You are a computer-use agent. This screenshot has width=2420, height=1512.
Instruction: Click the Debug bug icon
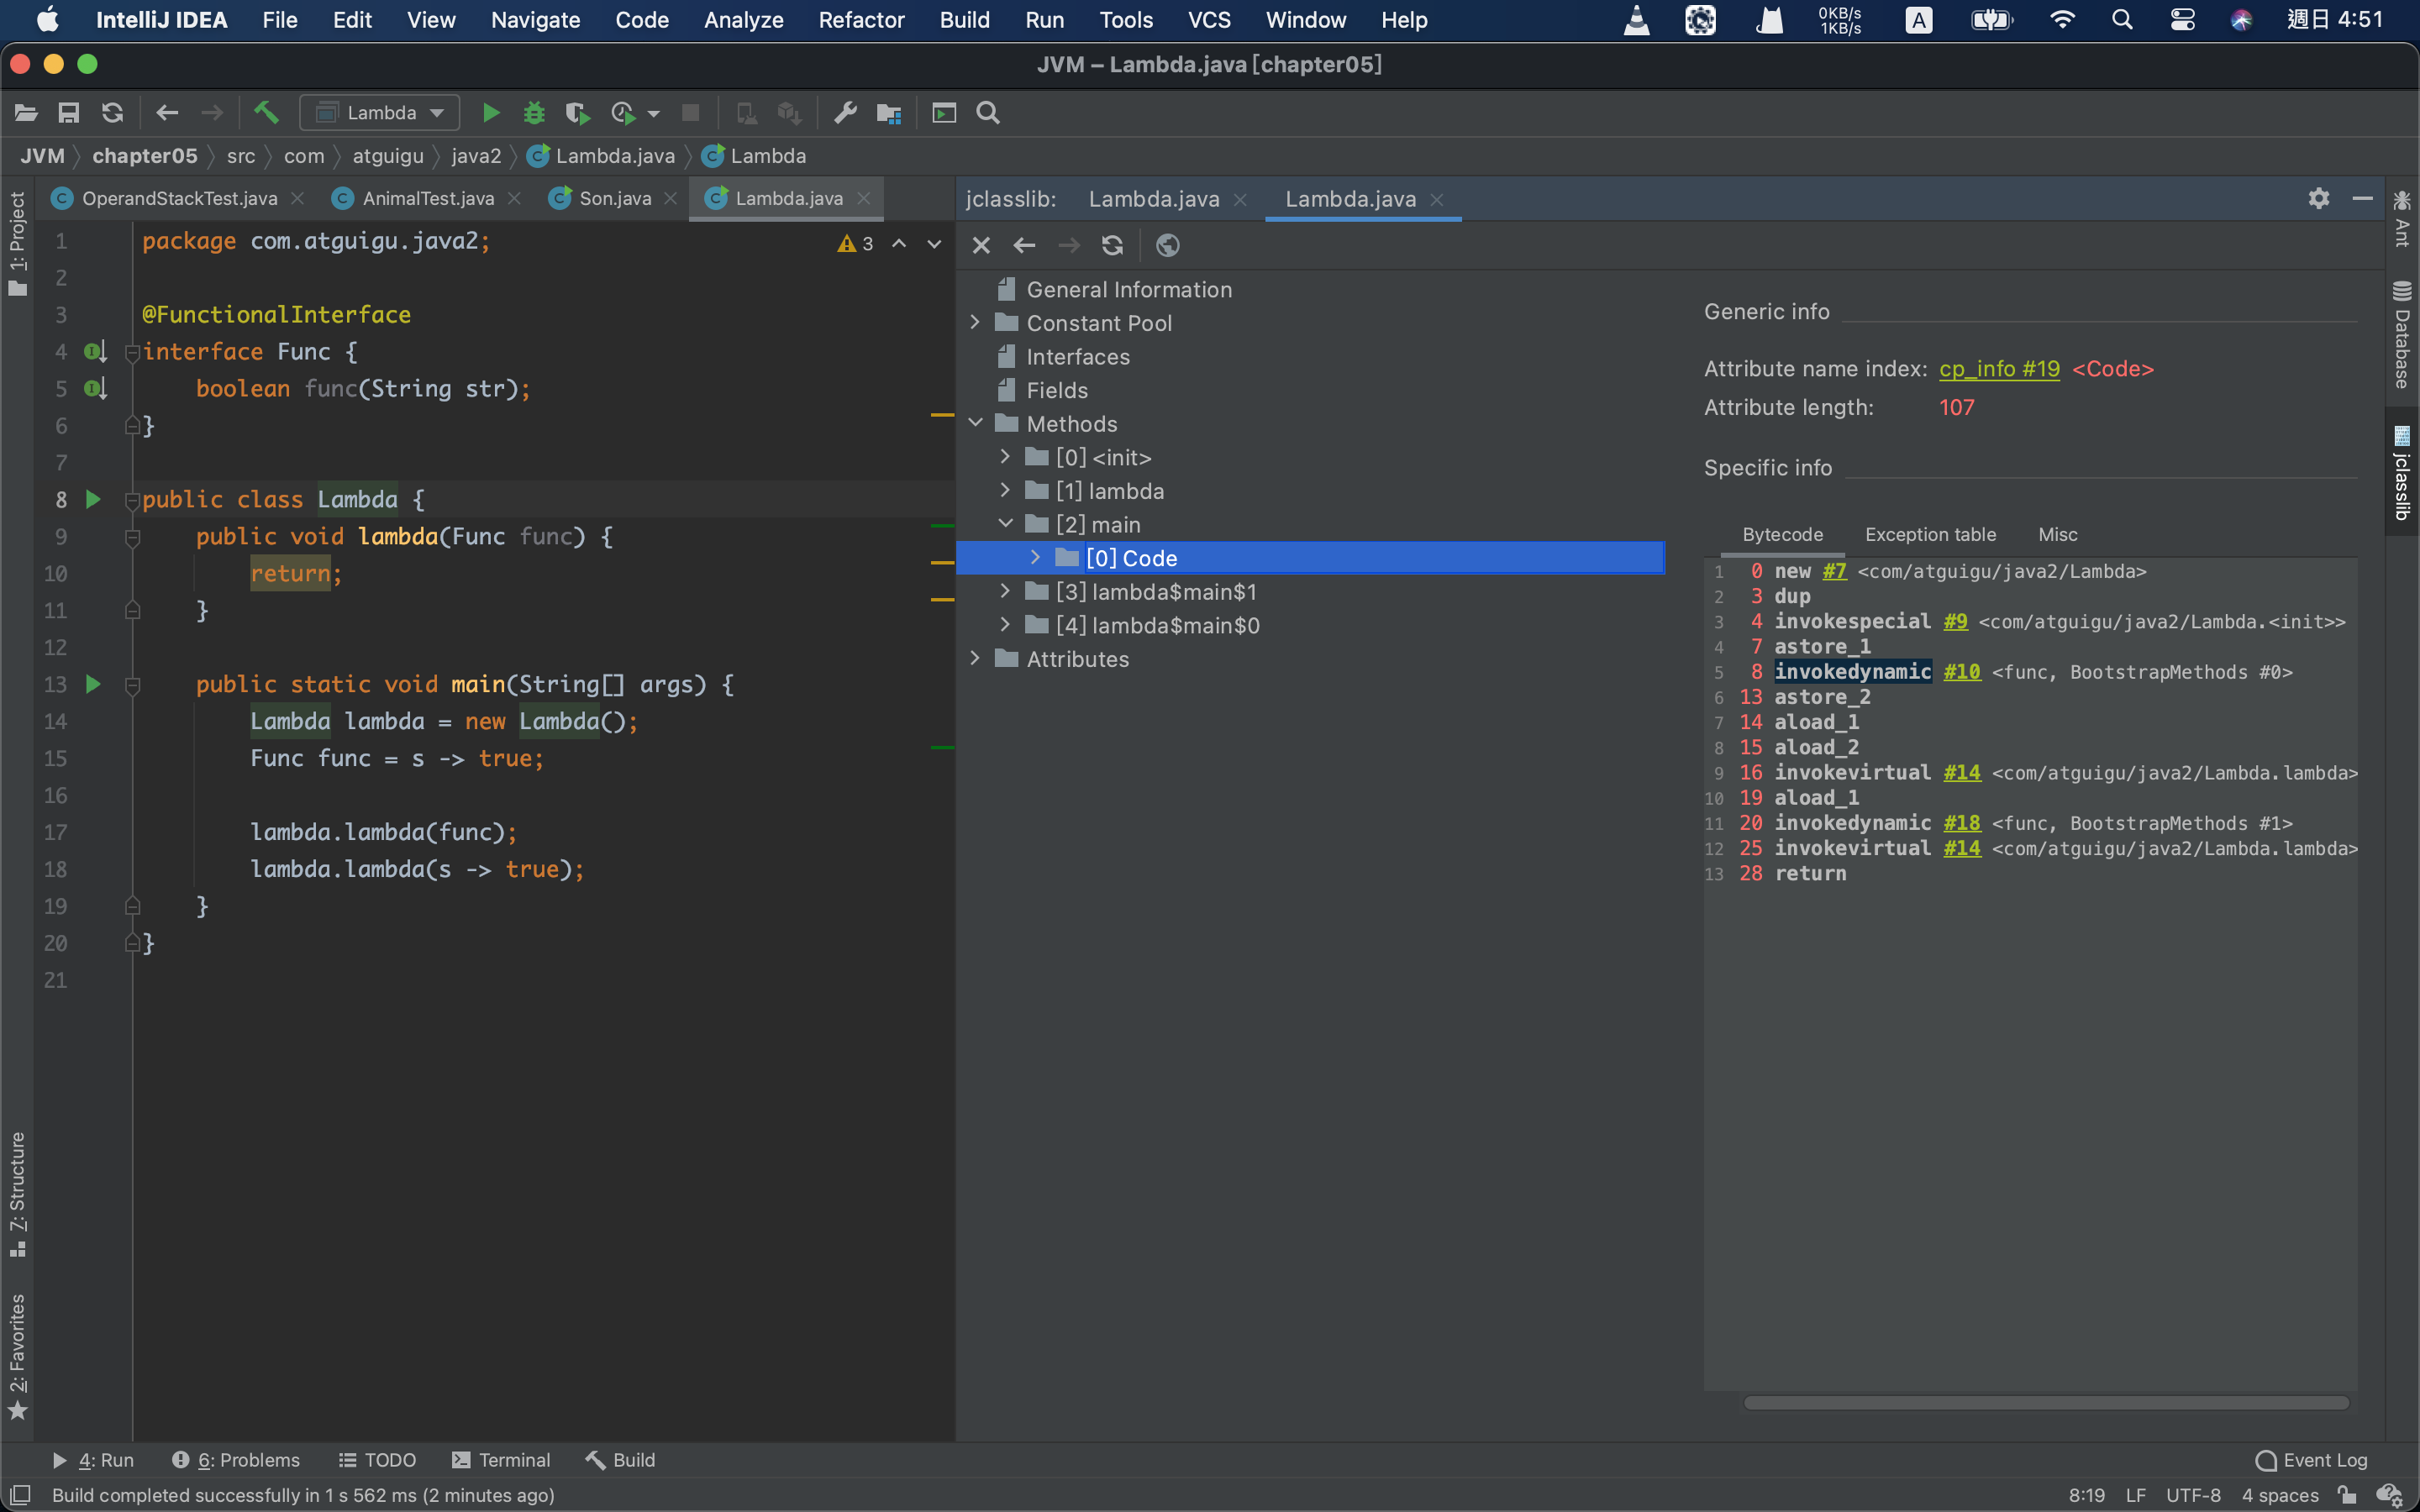point(534,113)
